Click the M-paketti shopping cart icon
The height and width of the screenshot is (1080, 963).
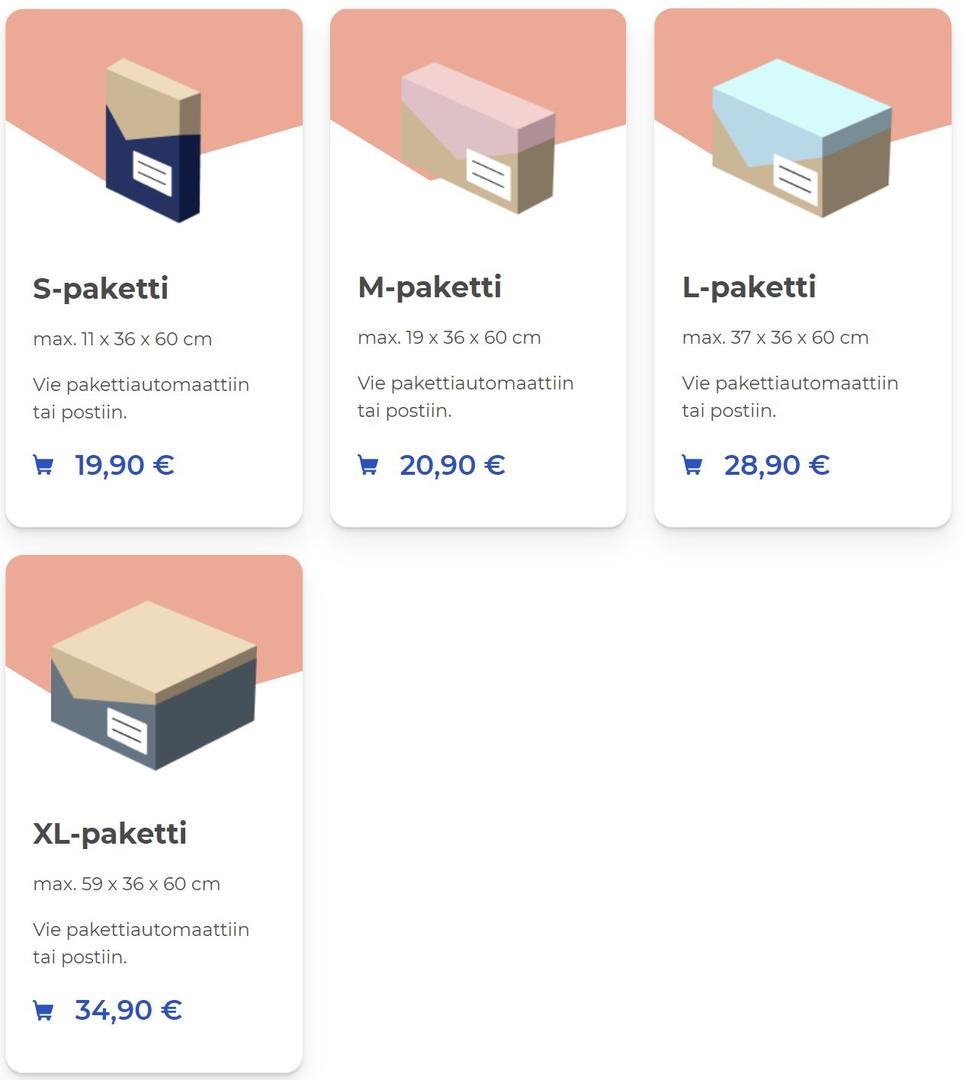368,465
